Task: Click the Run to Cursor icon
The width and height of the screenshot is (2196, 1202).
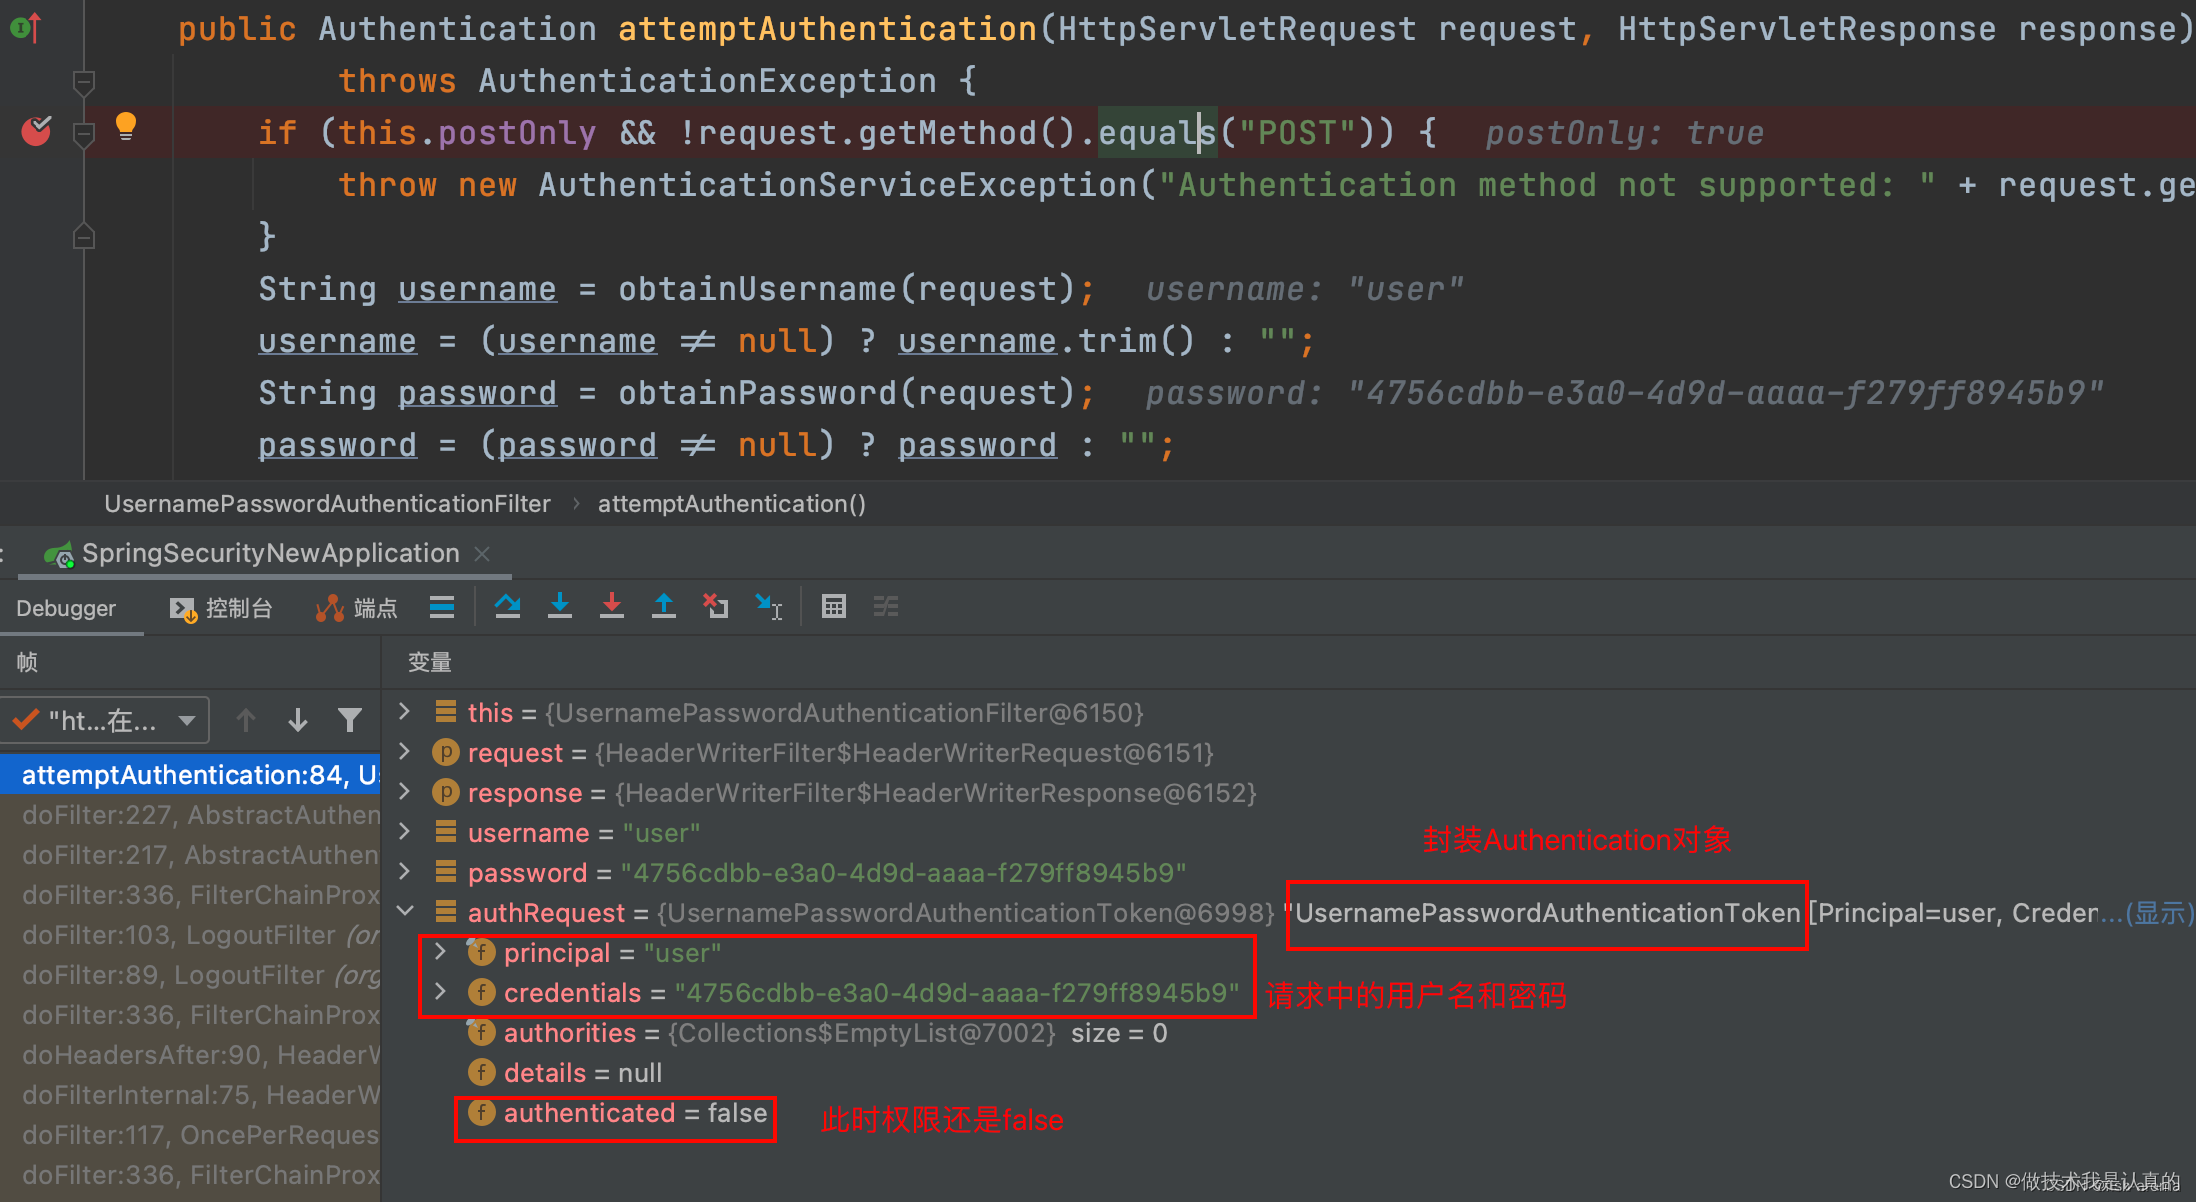Action: tap(768, 606)
